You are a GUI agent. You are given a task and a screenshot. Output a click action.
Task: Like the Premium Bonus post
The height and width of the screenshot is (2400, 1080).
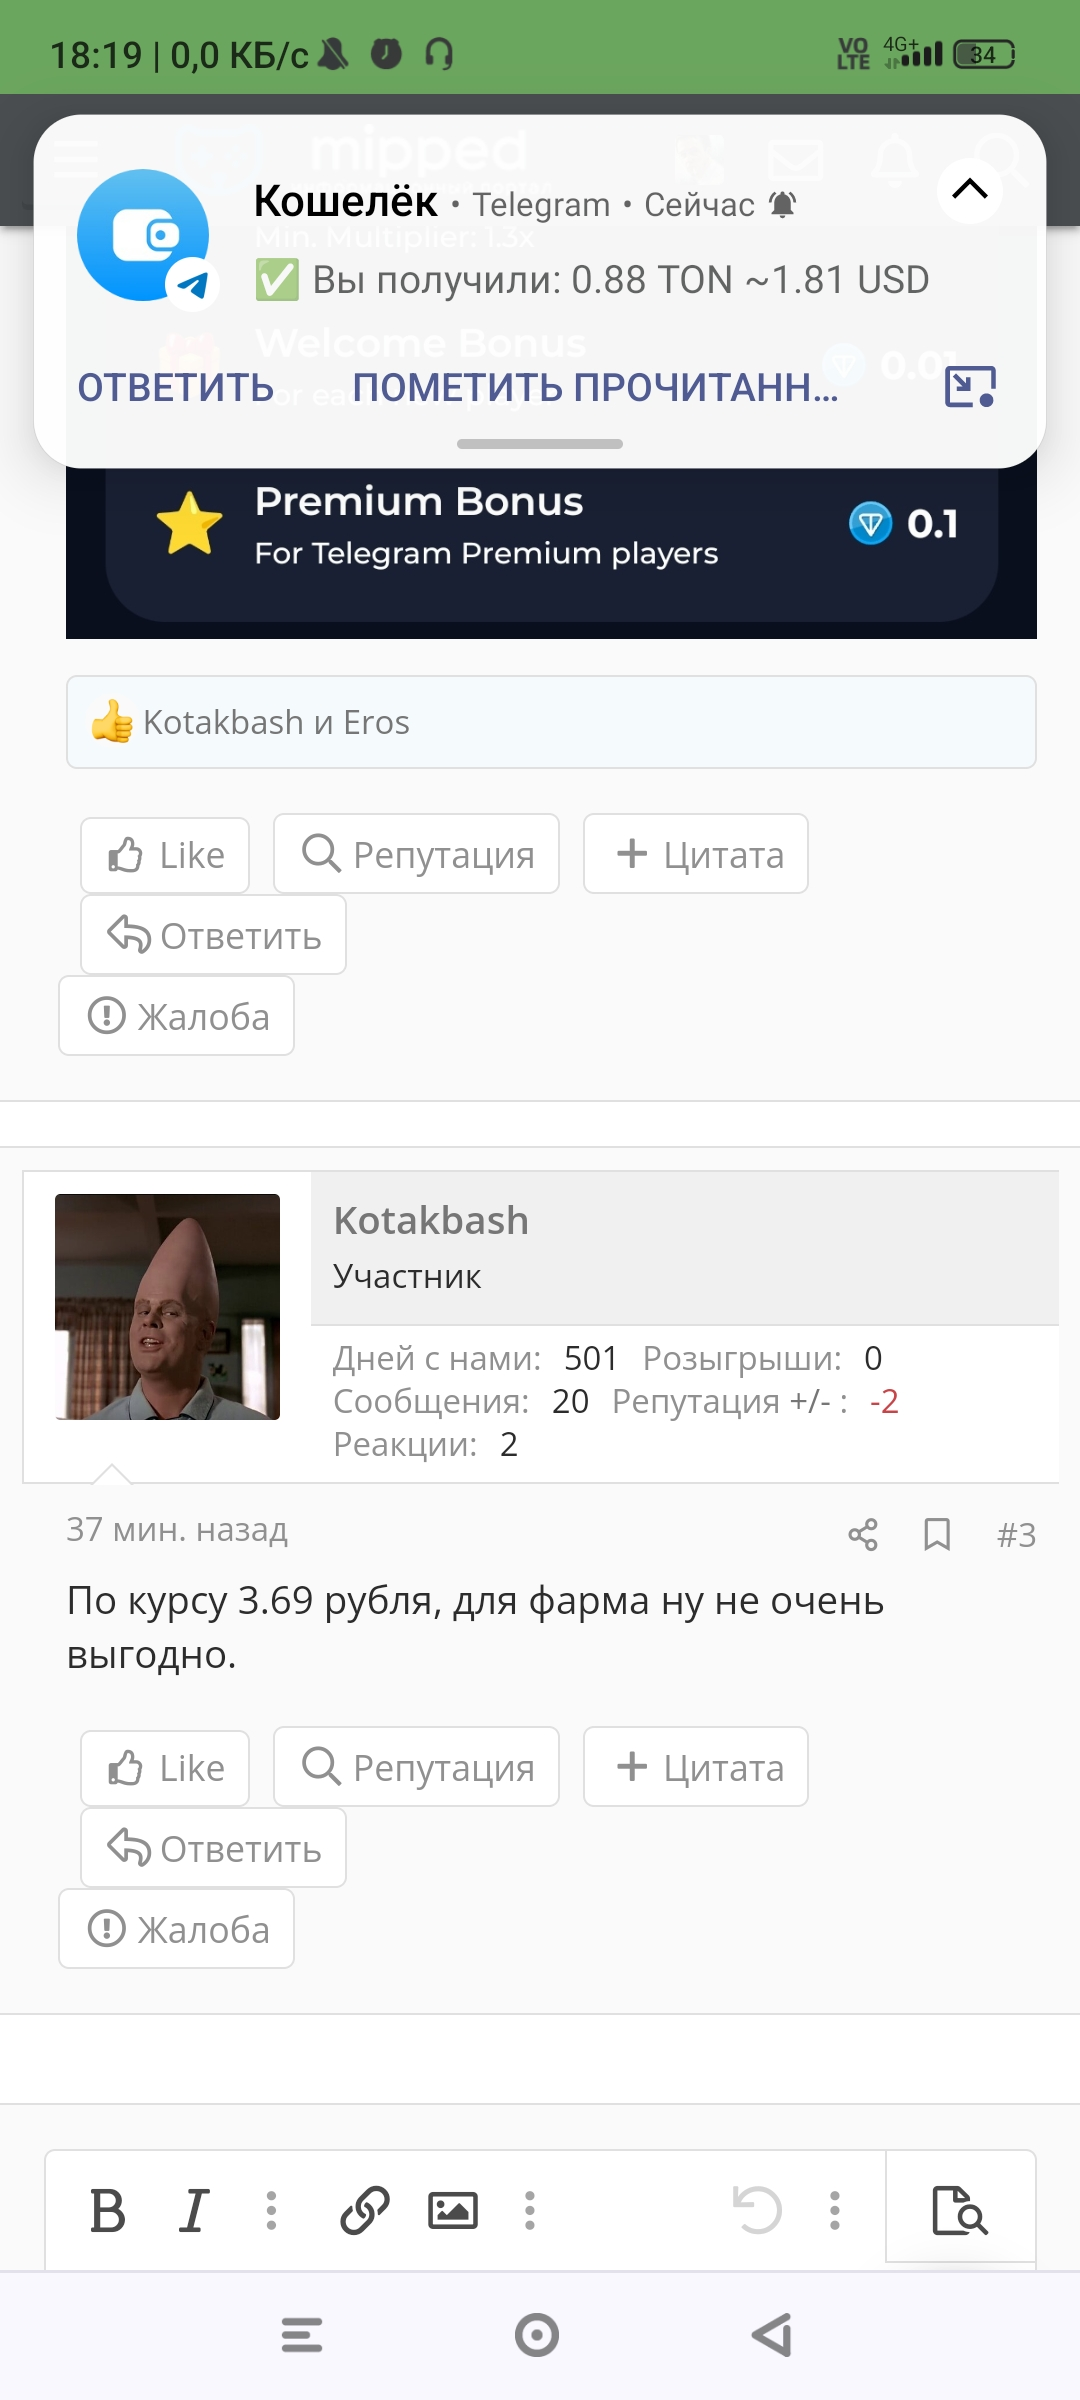pyautogui.click(x=165, y=855)
